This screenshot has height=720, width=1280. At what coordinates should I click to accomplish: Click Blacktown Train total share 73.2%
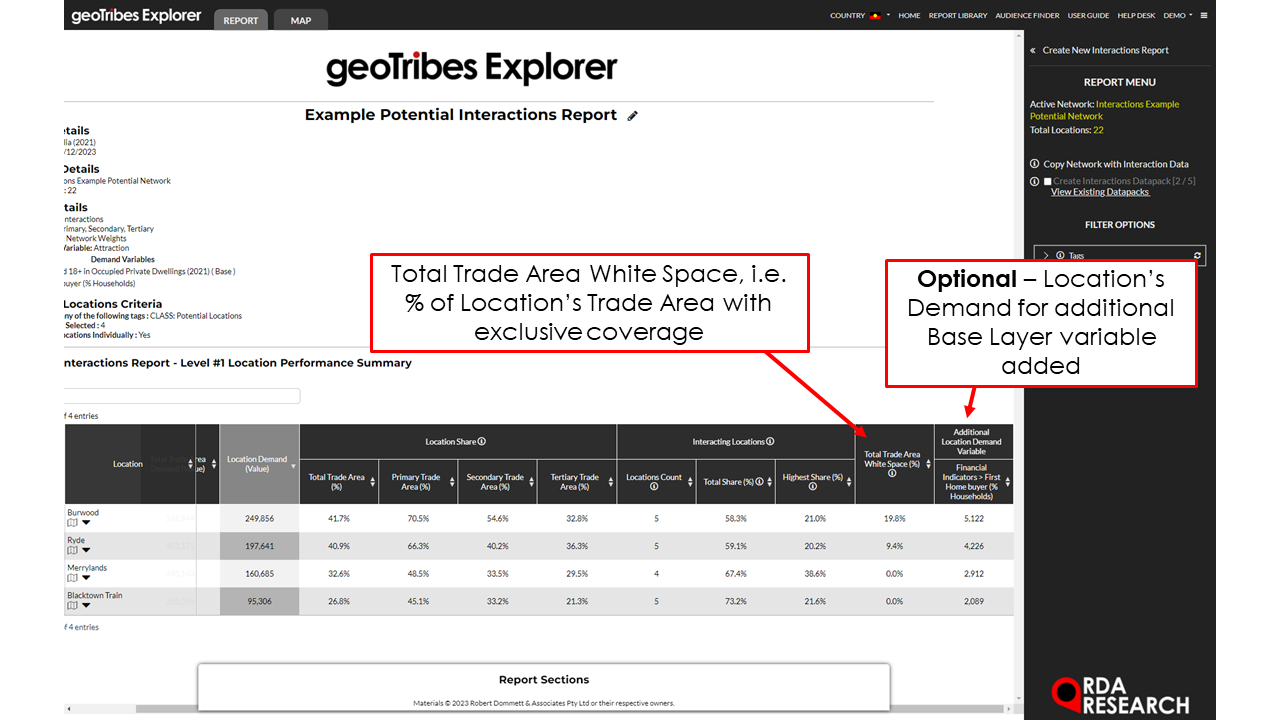pyautogui.click(x=736, y=601)
